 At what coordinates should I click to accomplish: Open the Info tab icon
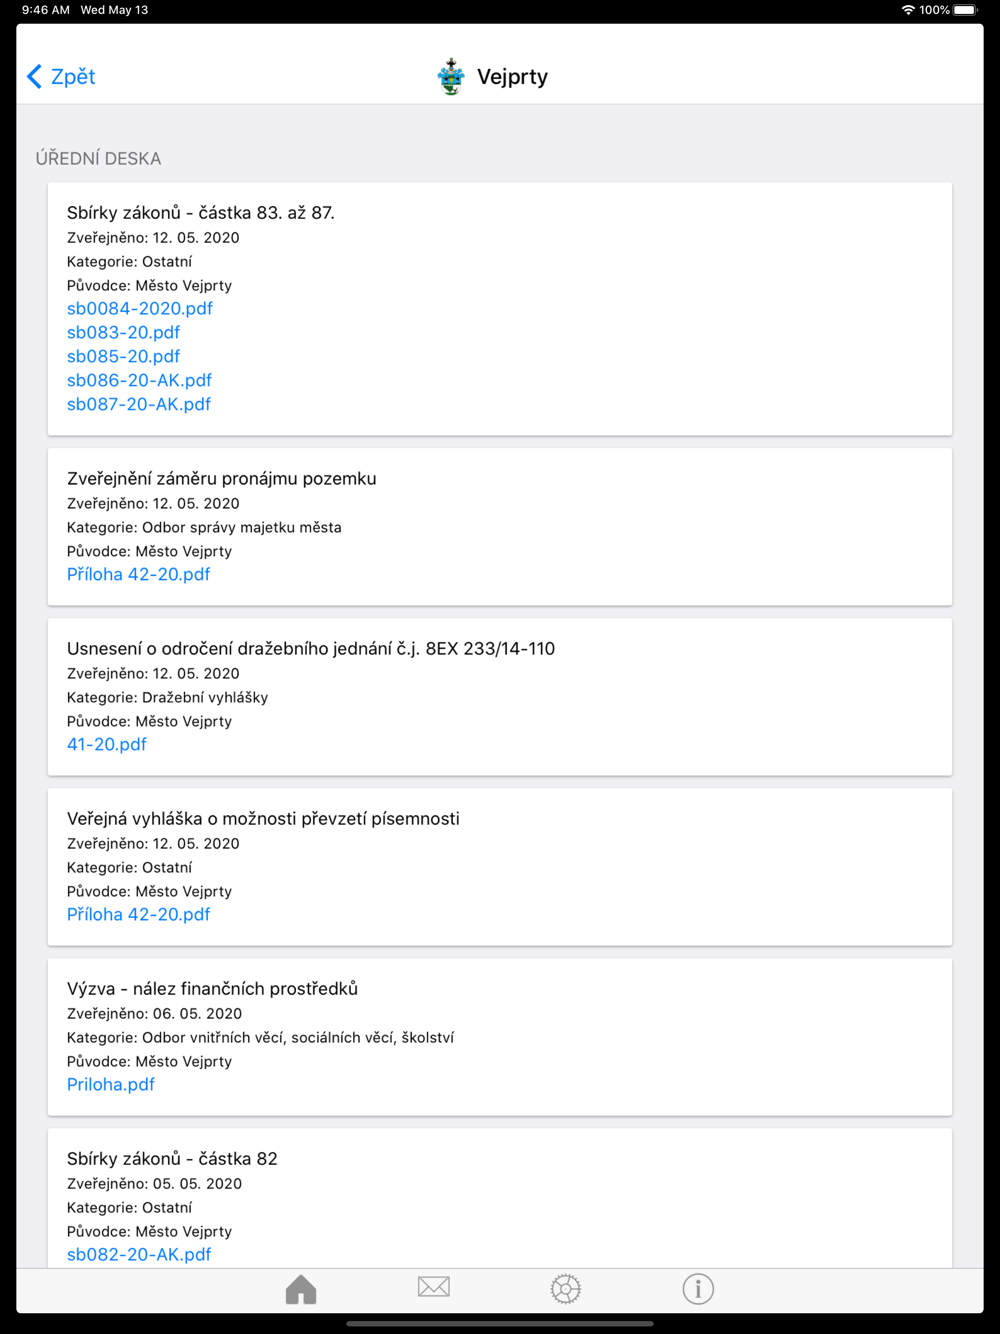698,1289
